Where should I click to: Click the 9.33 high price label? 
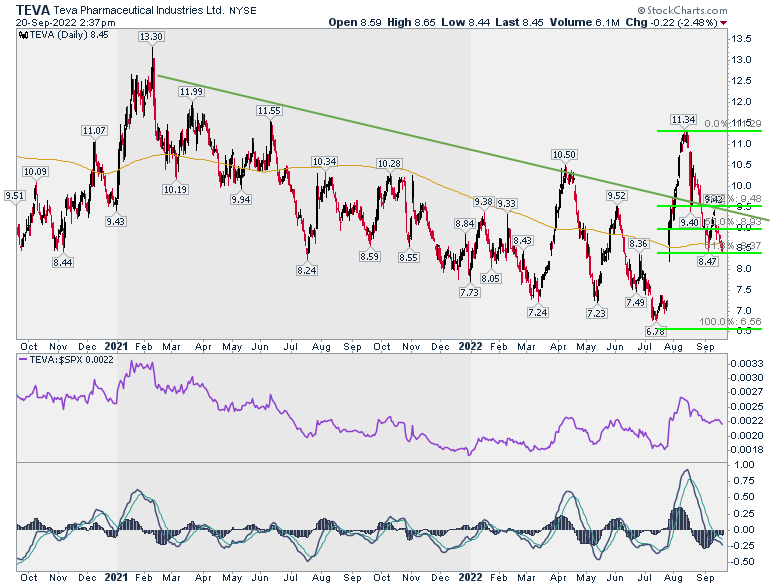click(507, 203)
